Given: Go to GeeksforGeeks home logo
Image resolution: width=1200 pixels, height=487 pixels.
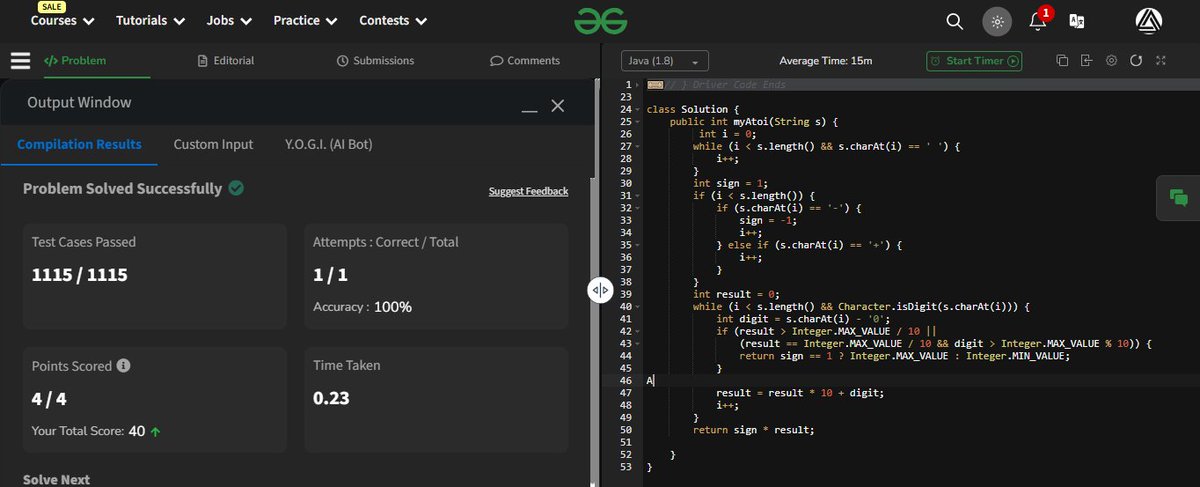Looking at the screenshot, I should (x=599, y=20).
